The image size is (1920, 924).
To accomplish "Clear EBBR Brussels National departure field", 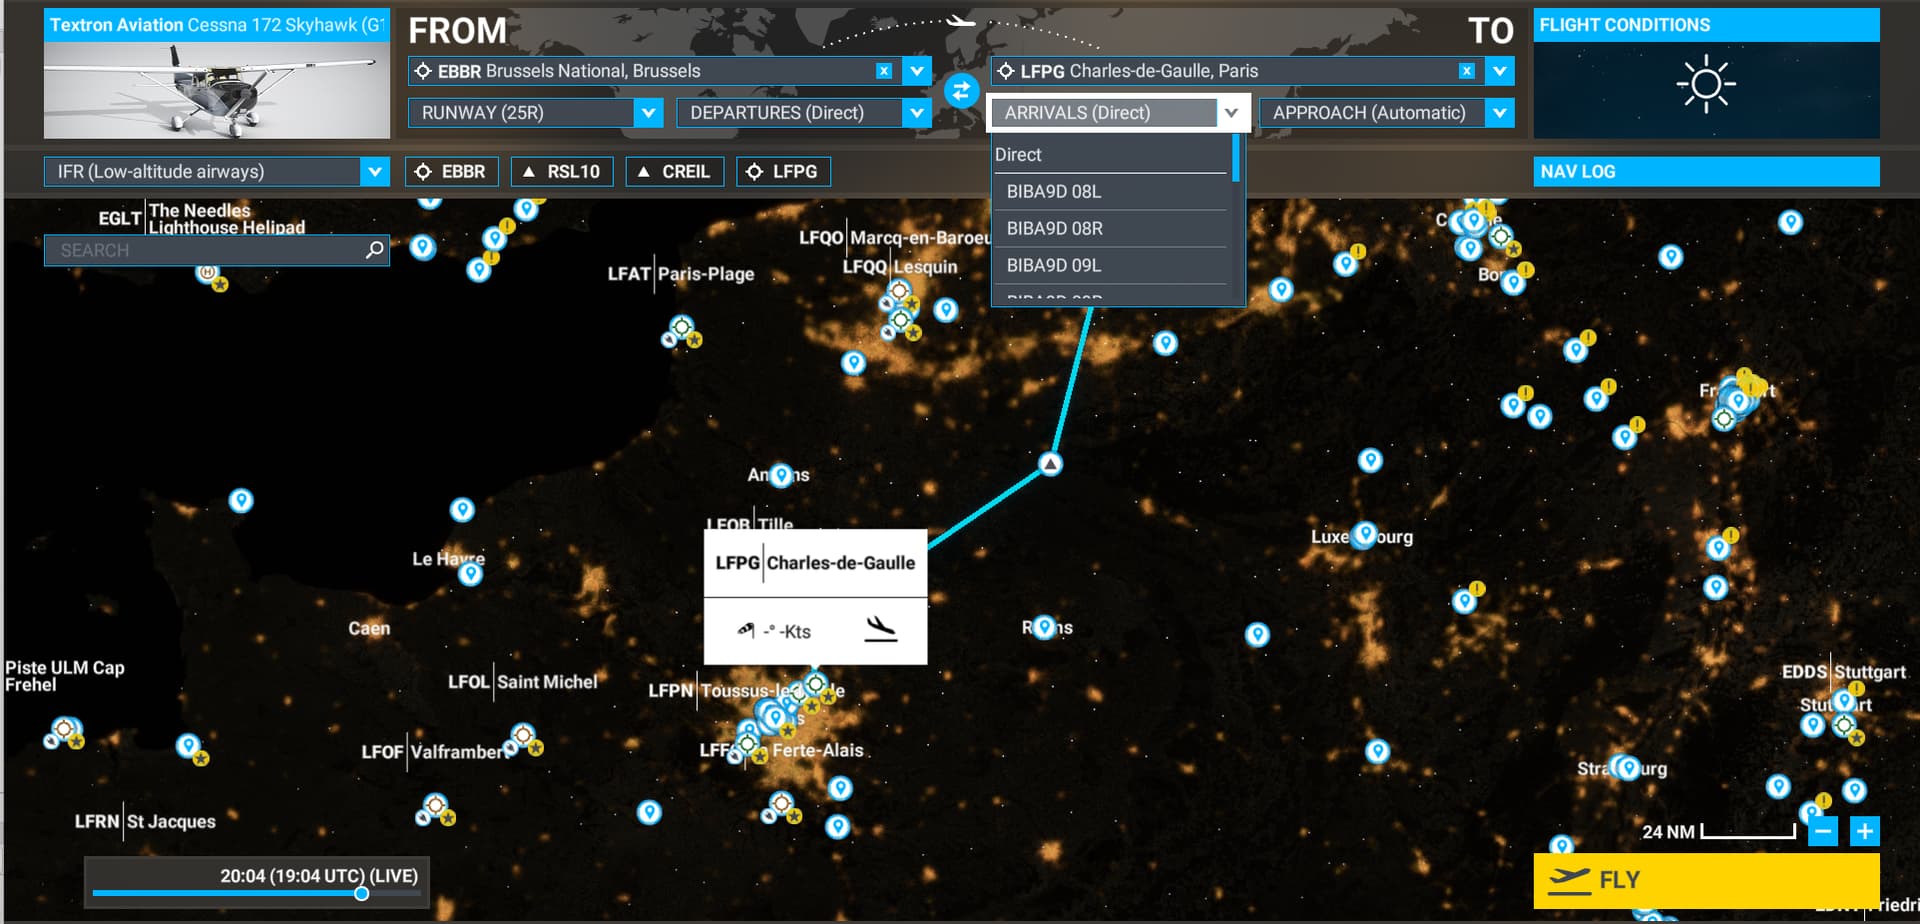I will (883, 71).
